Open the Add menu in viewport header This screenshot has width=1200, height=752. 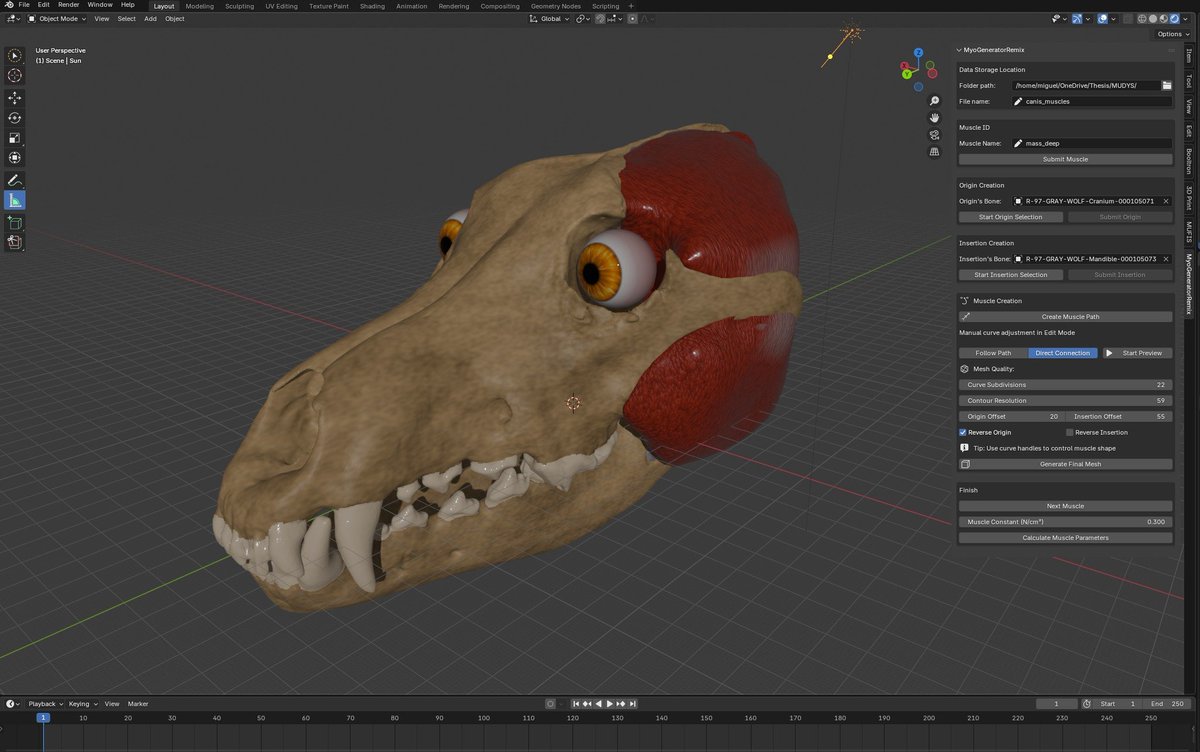150,18
